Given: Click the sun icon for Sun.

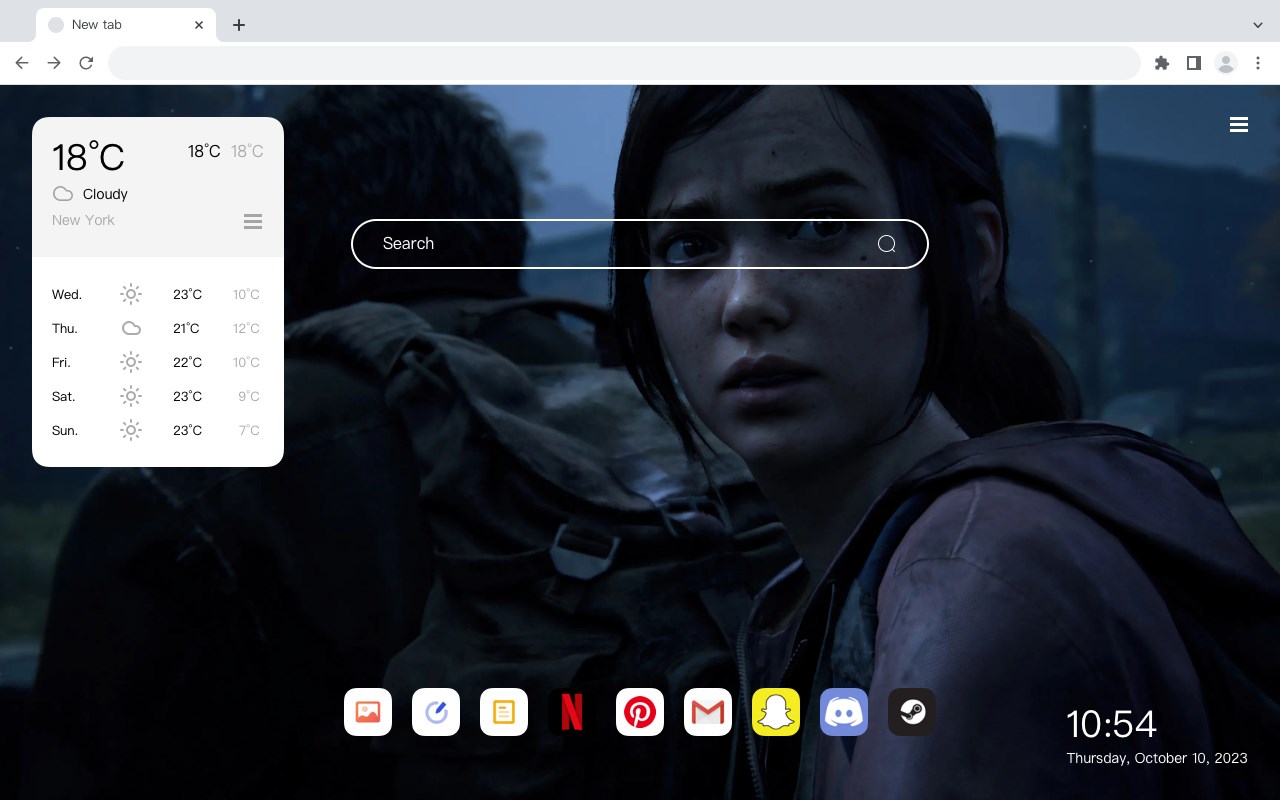Looking at the screenshot, I should click(131, 430).
